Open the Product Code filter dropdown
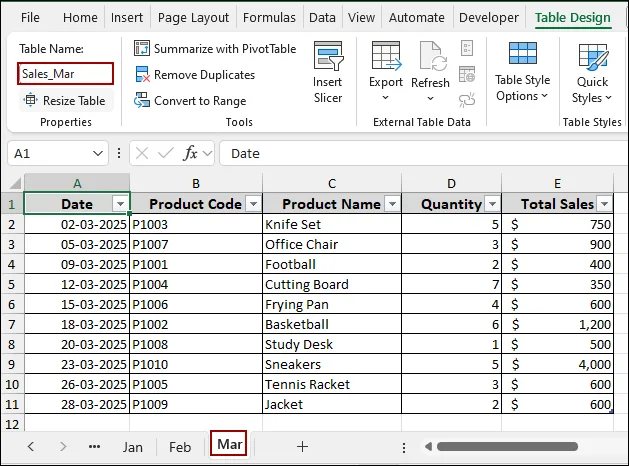The width and height of the screenshot is (629, 466). point(253,204)
